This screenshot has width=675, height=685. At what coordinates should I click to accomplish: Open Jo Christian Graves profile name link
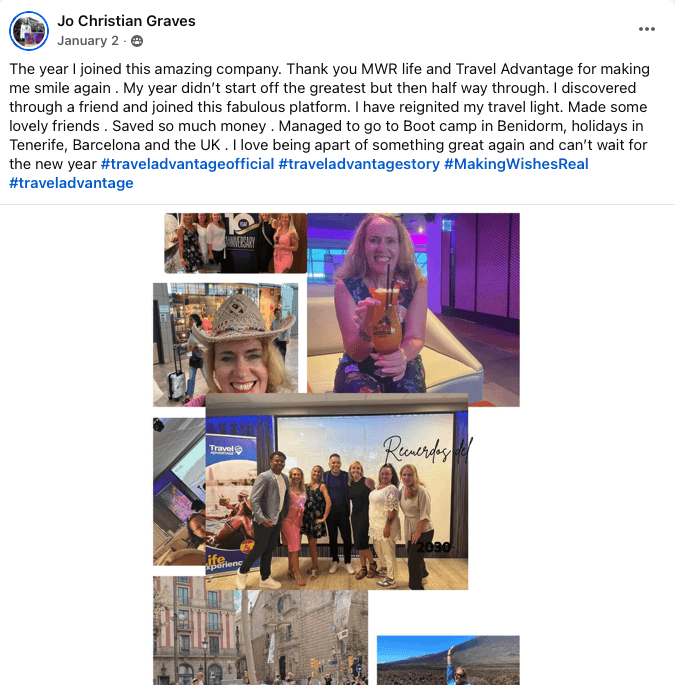click(126, 21)
